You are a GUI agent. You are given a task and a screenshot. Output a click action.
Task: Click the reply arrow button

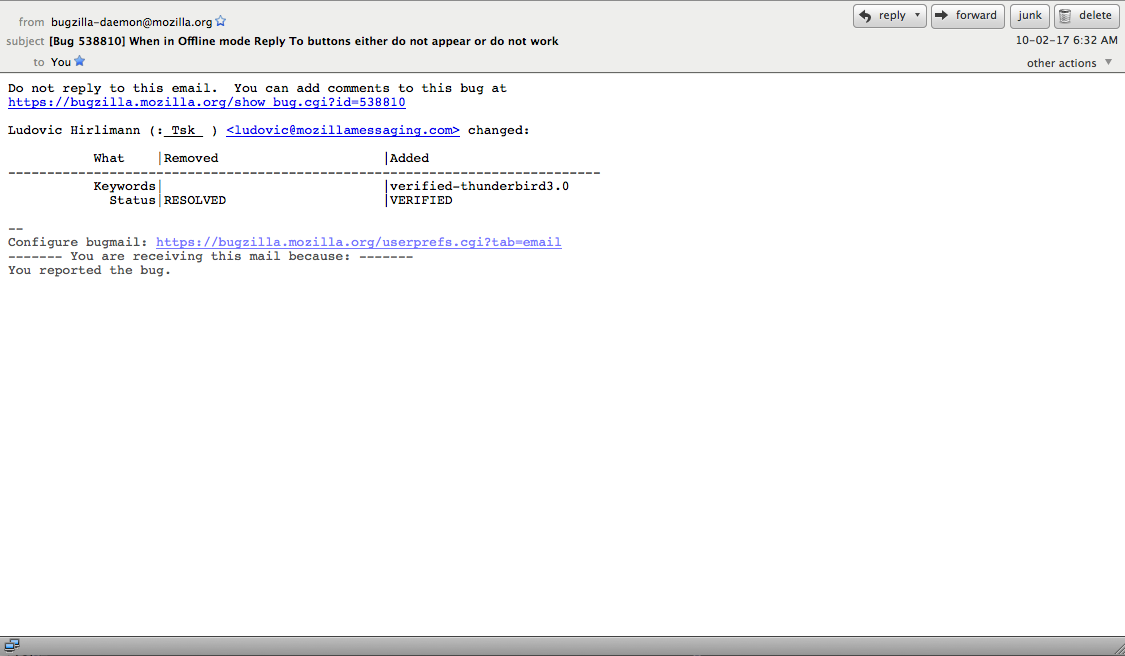tap(881, 16)
